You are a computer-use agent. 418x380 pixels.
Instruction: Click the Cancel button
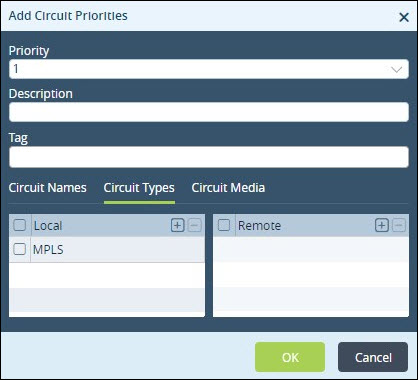[x=373, y=357]
